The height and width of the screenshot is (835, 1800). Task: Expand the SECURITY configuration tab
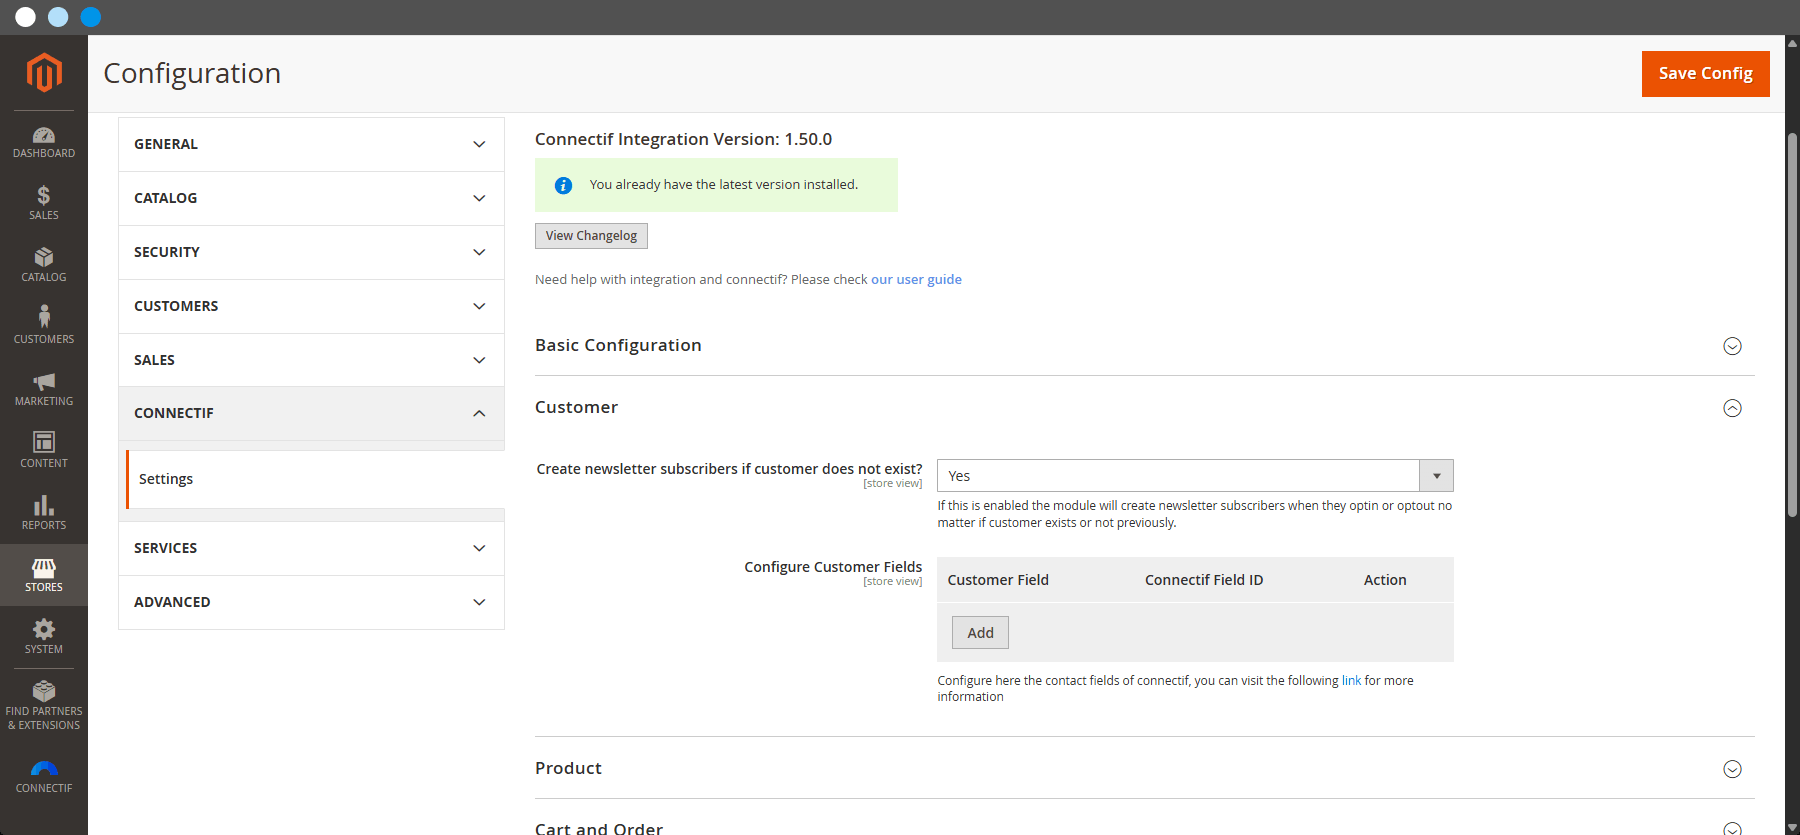311,252
